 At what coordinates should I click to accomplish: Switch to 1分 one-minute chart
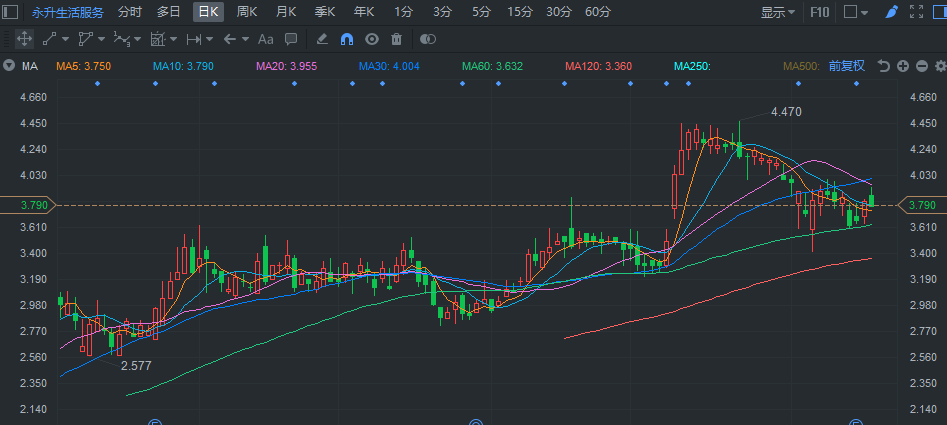click(403, 11)
